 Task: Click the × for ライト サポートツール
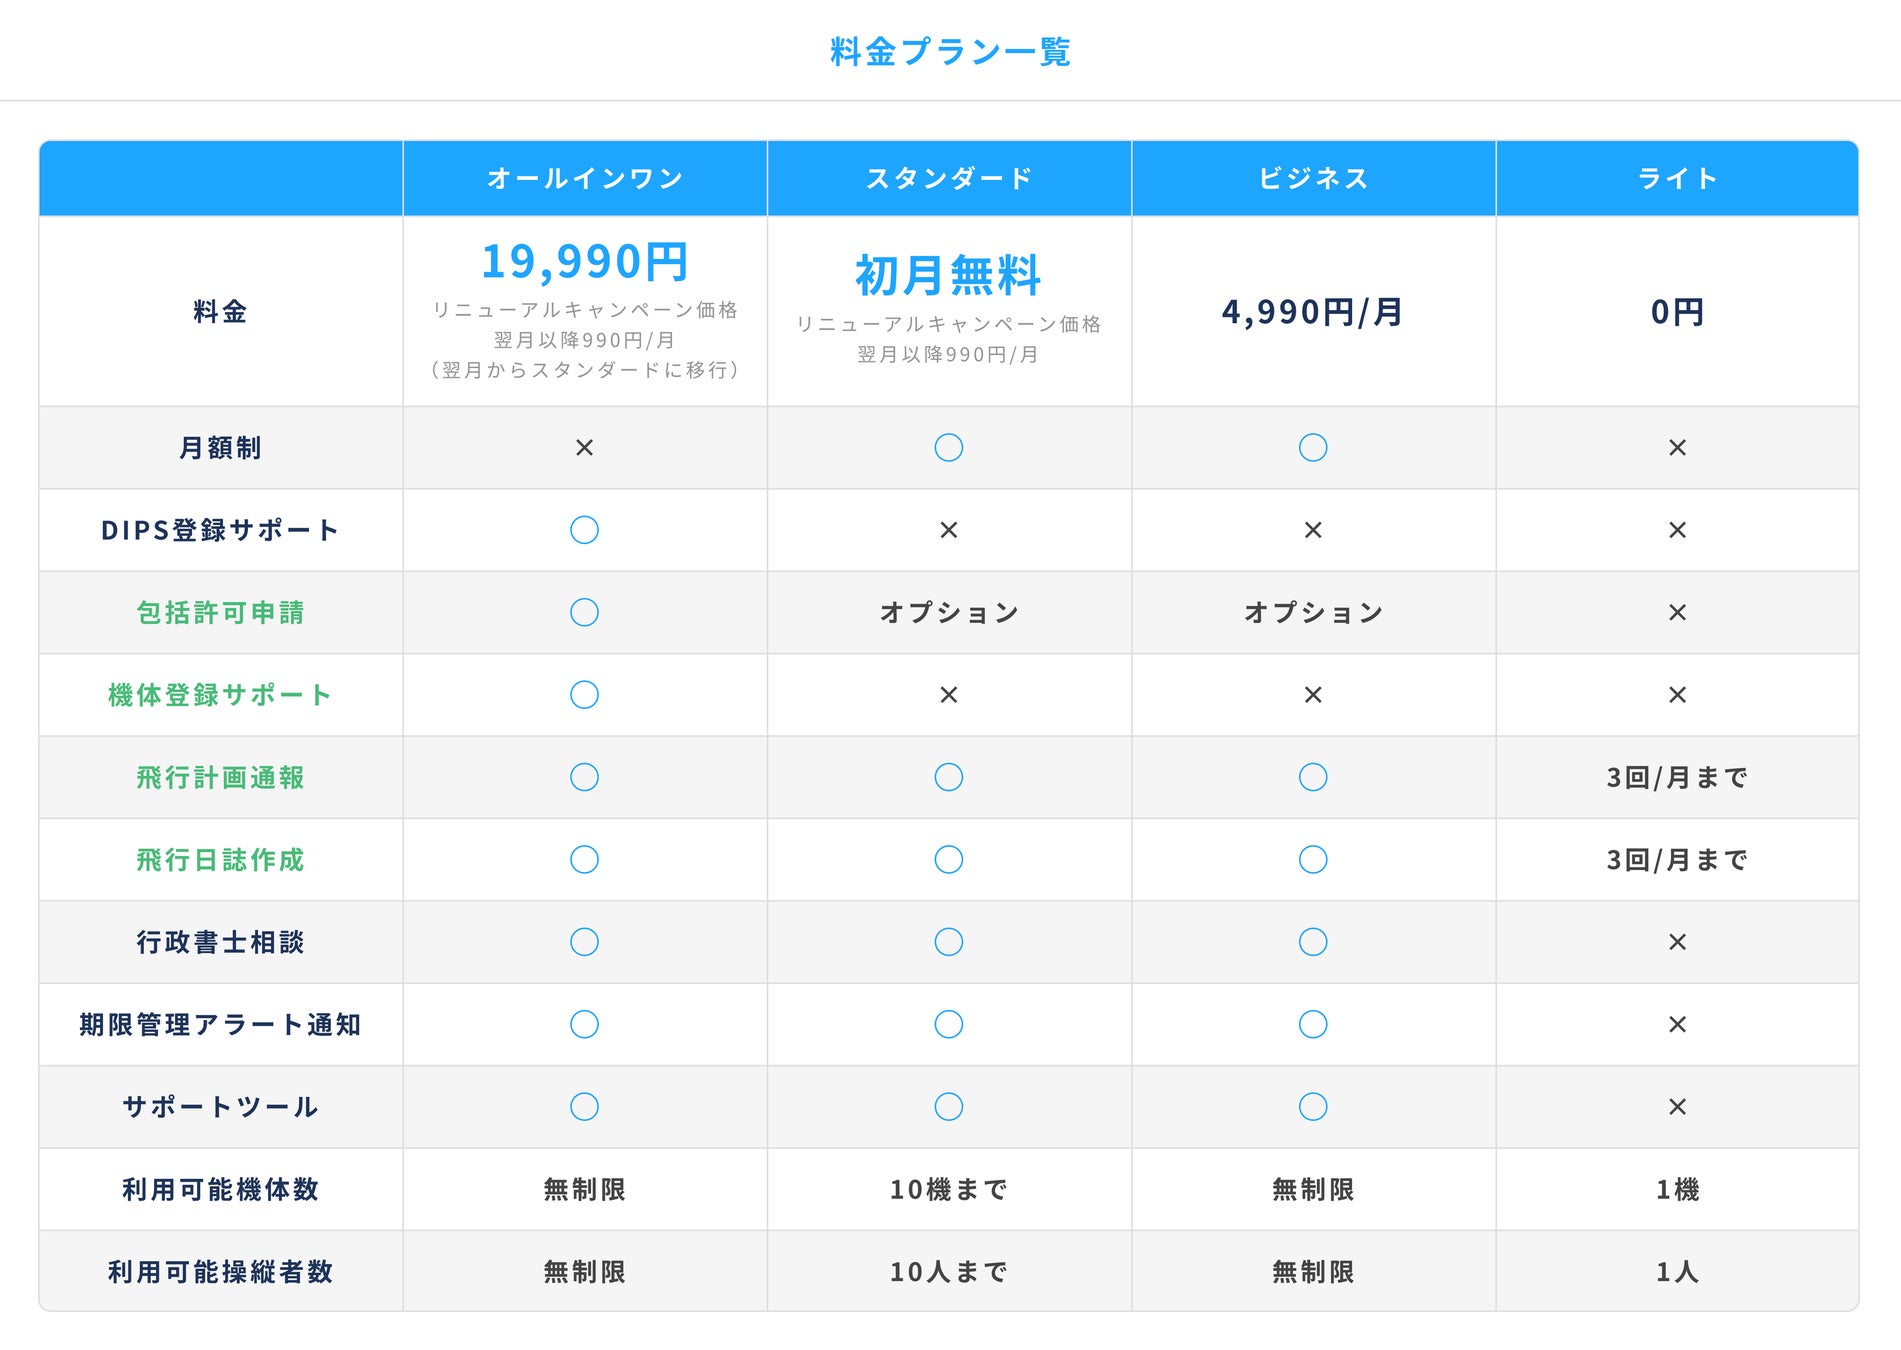coord(1677,1107)
